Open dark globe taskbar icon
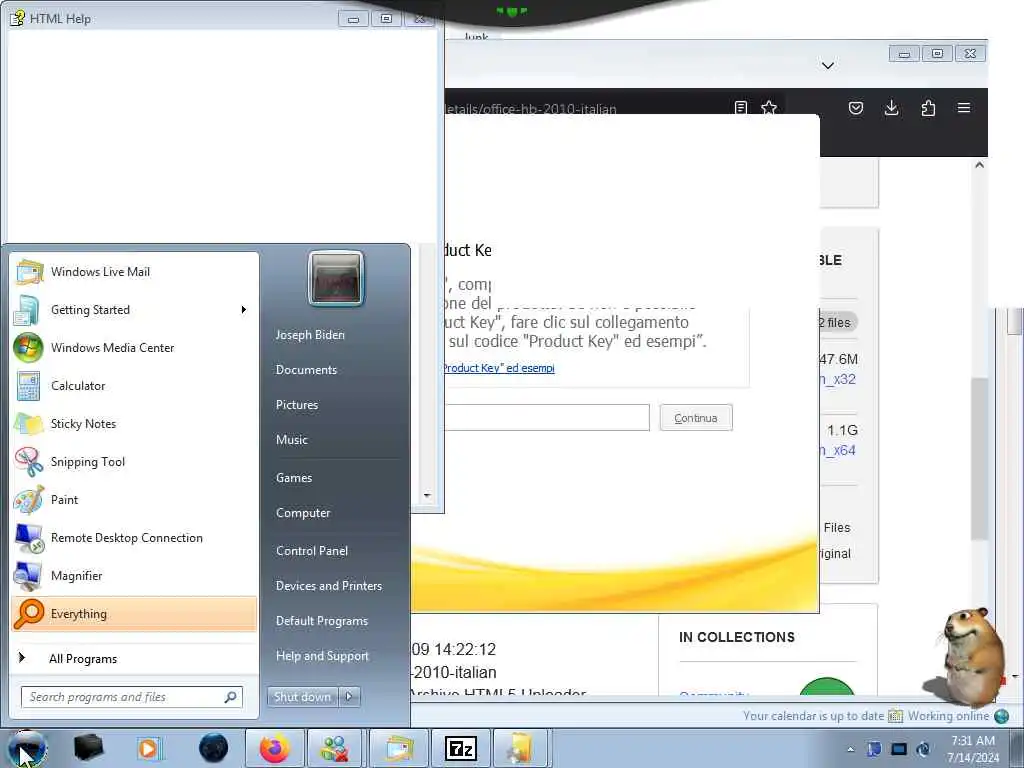Viewport: 1024px width, 768px height. [x=213, y=748]
